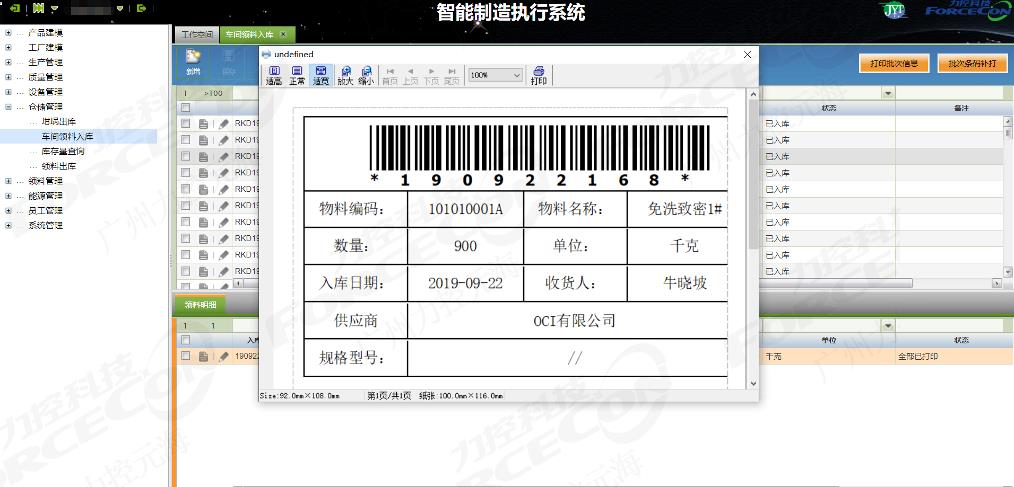Click the 第1页/共1页 status bar text

[x=389, y=396]
